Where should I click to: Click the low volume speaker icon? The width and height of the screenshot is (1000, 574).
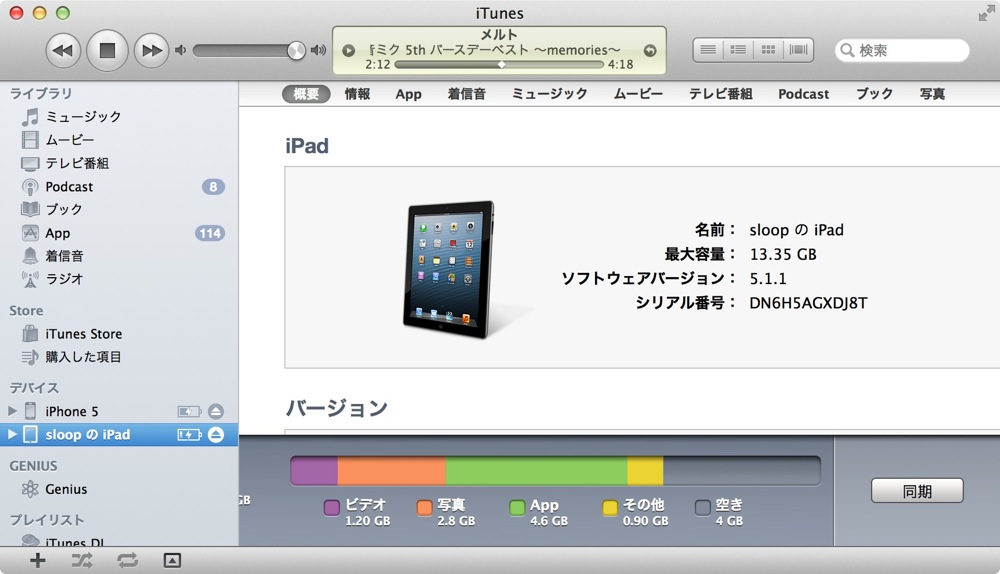(180, 50)
